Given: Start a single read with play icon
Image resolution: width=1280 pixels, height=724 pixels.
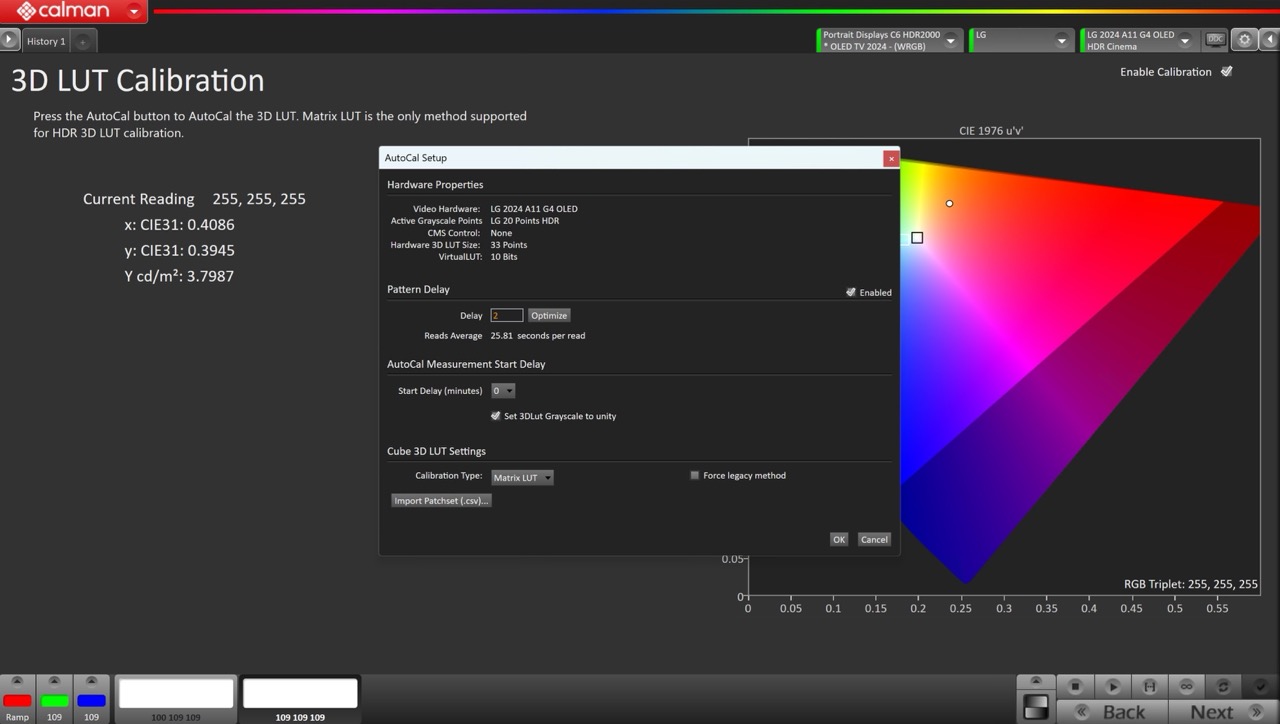Looking at the screenshot, I should [1113, 686].
